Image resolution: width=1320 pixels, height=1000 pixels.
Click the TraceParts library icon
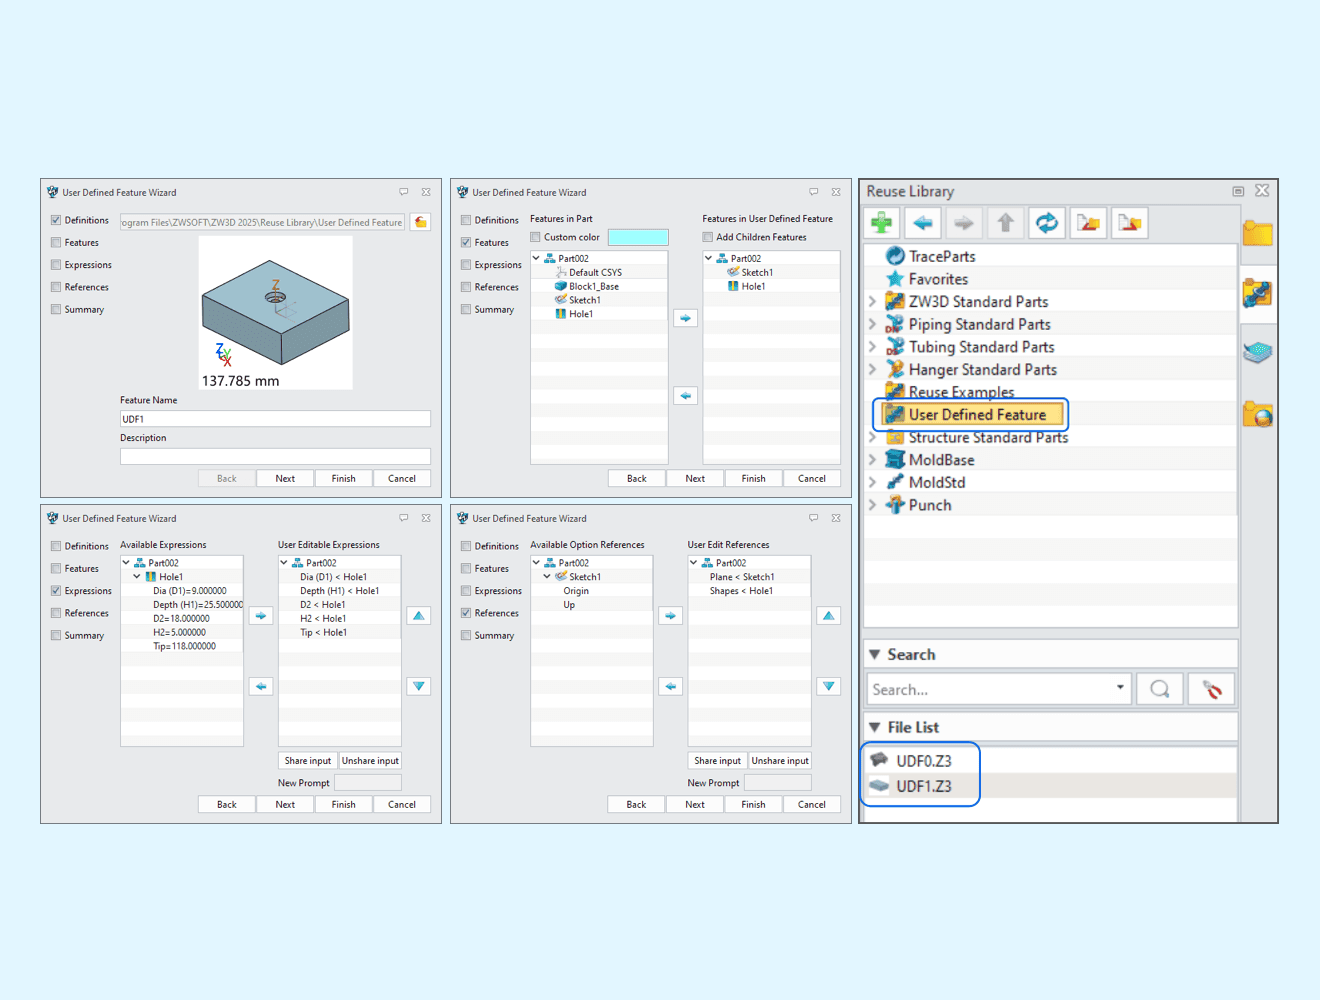click(895, 256)
